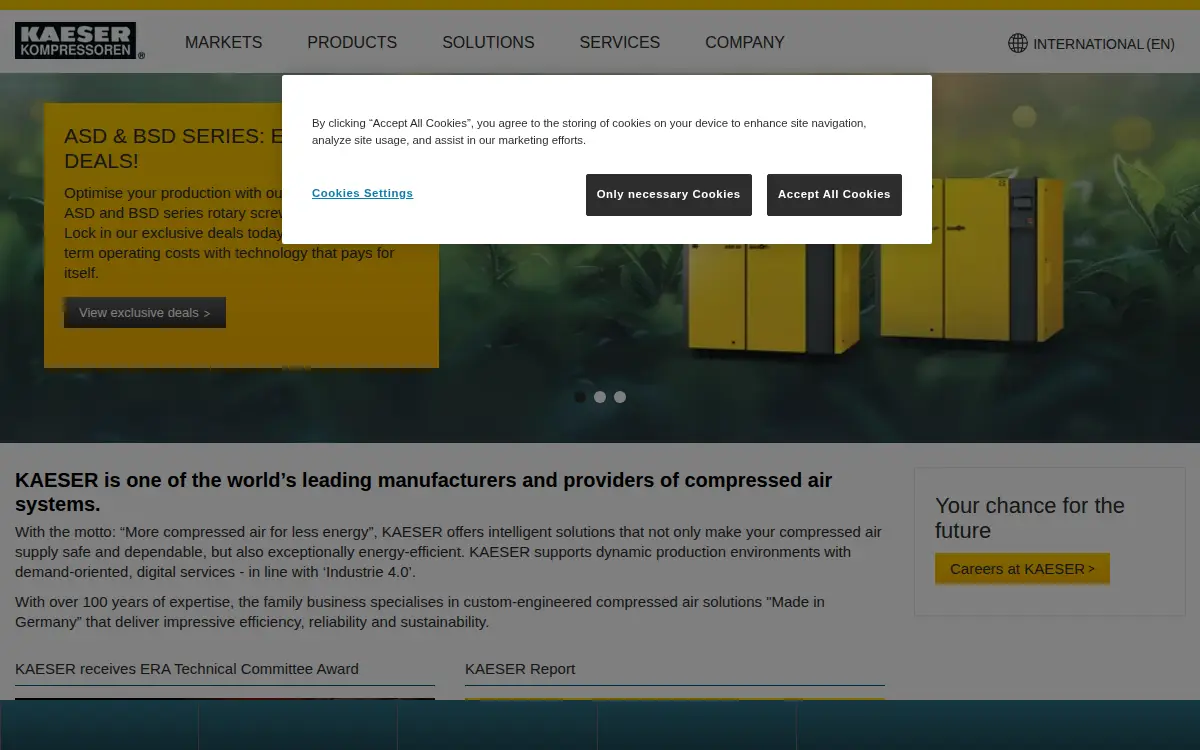The height and width of the screenshot is (750, 1200).
Task: Open the PRODUCTS menu
Action: (352, 42)
